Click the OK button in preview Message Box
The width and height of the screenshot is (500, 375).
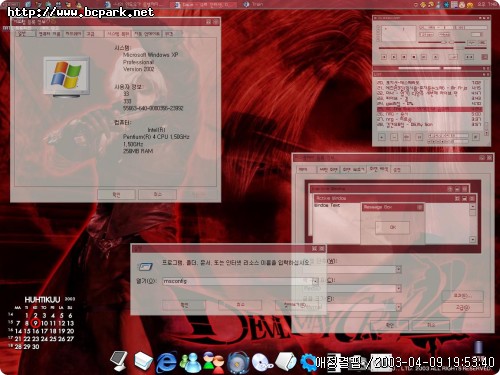[393, 227]
